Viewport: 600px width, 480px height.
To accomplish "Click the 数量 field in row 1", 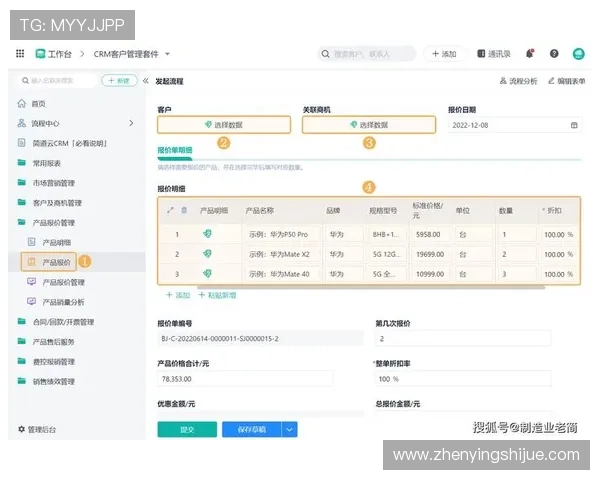I will (517, 234).
